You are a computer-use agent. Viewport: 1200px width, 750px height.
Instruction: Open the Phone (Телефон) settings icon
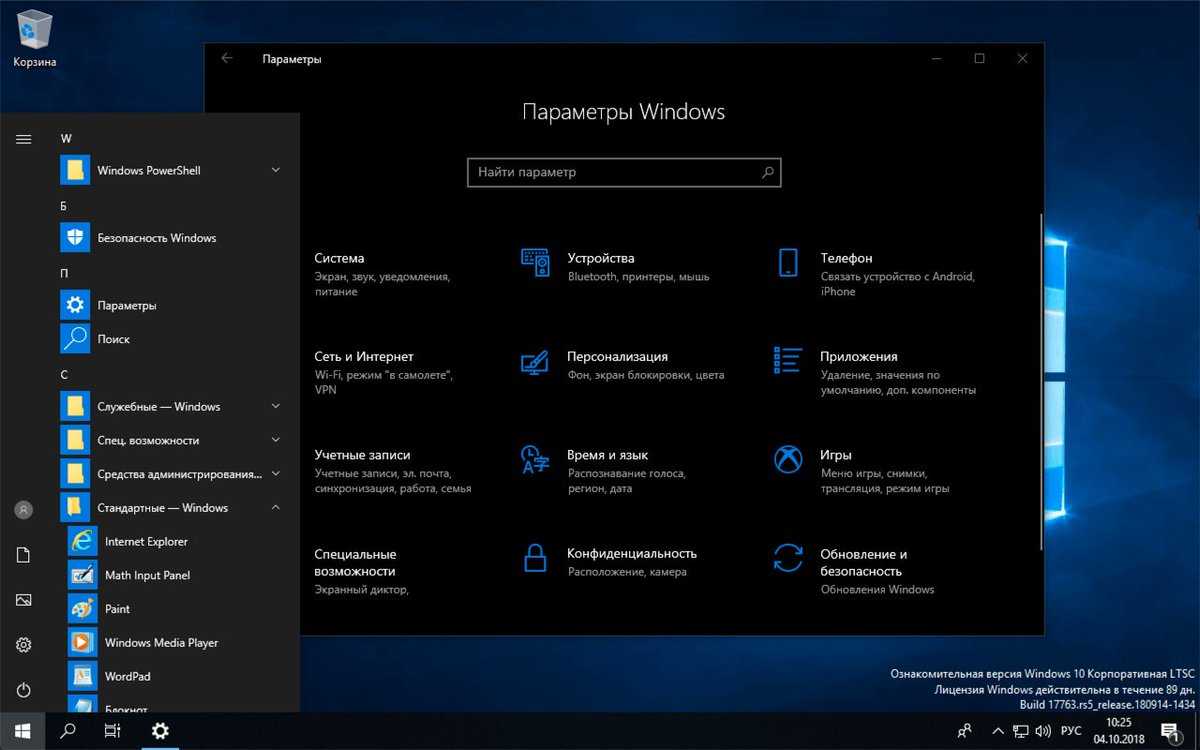pos(788,263)
